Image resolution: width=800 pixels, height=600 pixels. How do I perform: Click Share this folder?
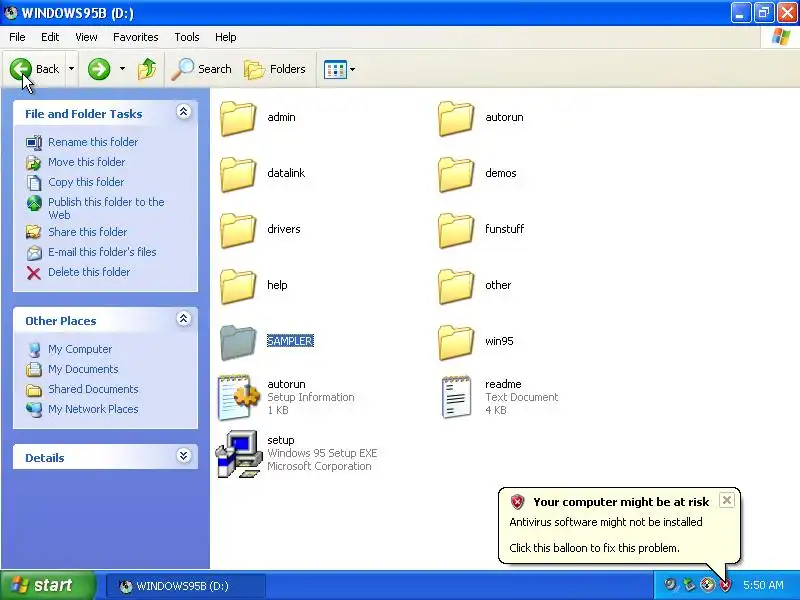coord(87,232)
